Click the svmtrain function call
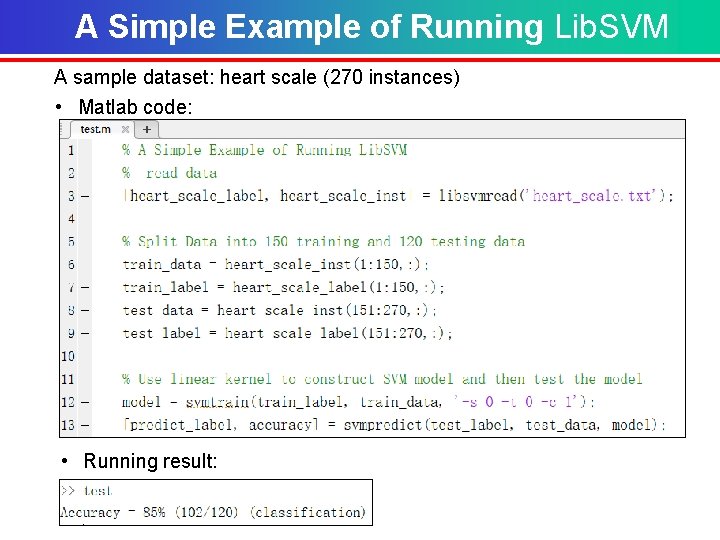Viewport: 720px width, 540px height. (x=217, y=402)
